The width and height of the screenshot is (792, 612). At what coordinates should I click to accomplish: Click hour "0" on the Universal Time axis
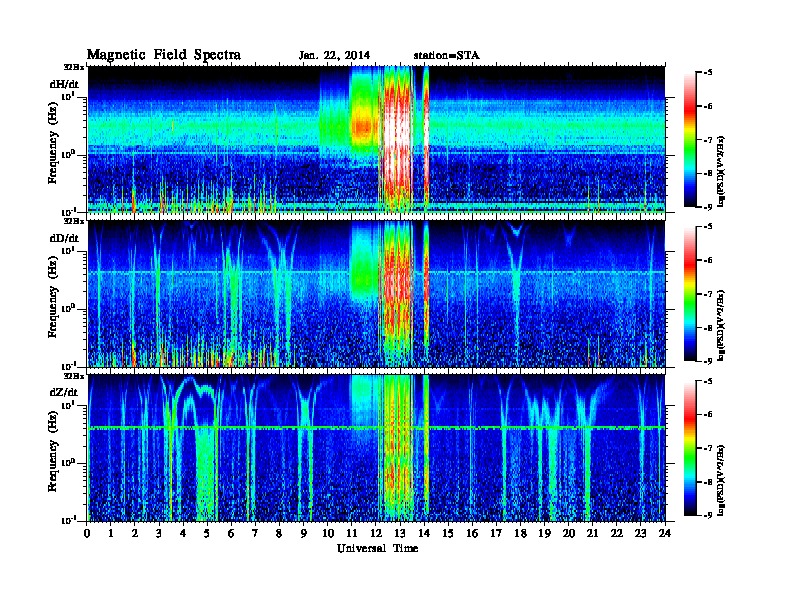[87, 533]
